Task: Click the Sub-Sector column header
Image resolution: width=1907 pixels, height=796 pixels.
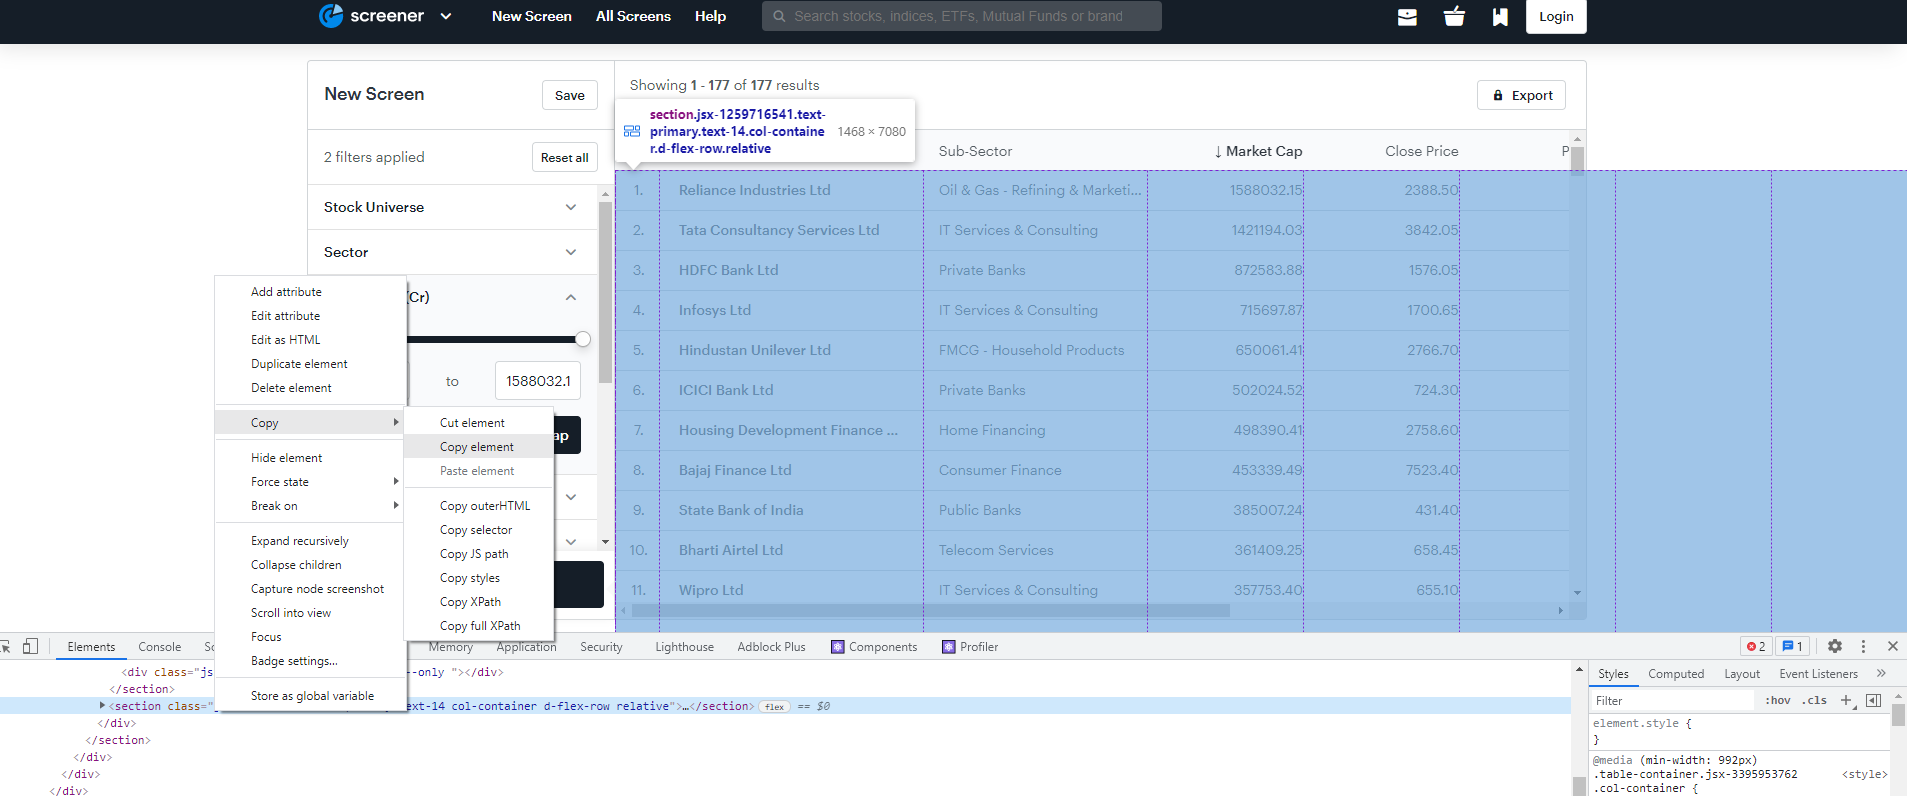Action: pos(975,151)
